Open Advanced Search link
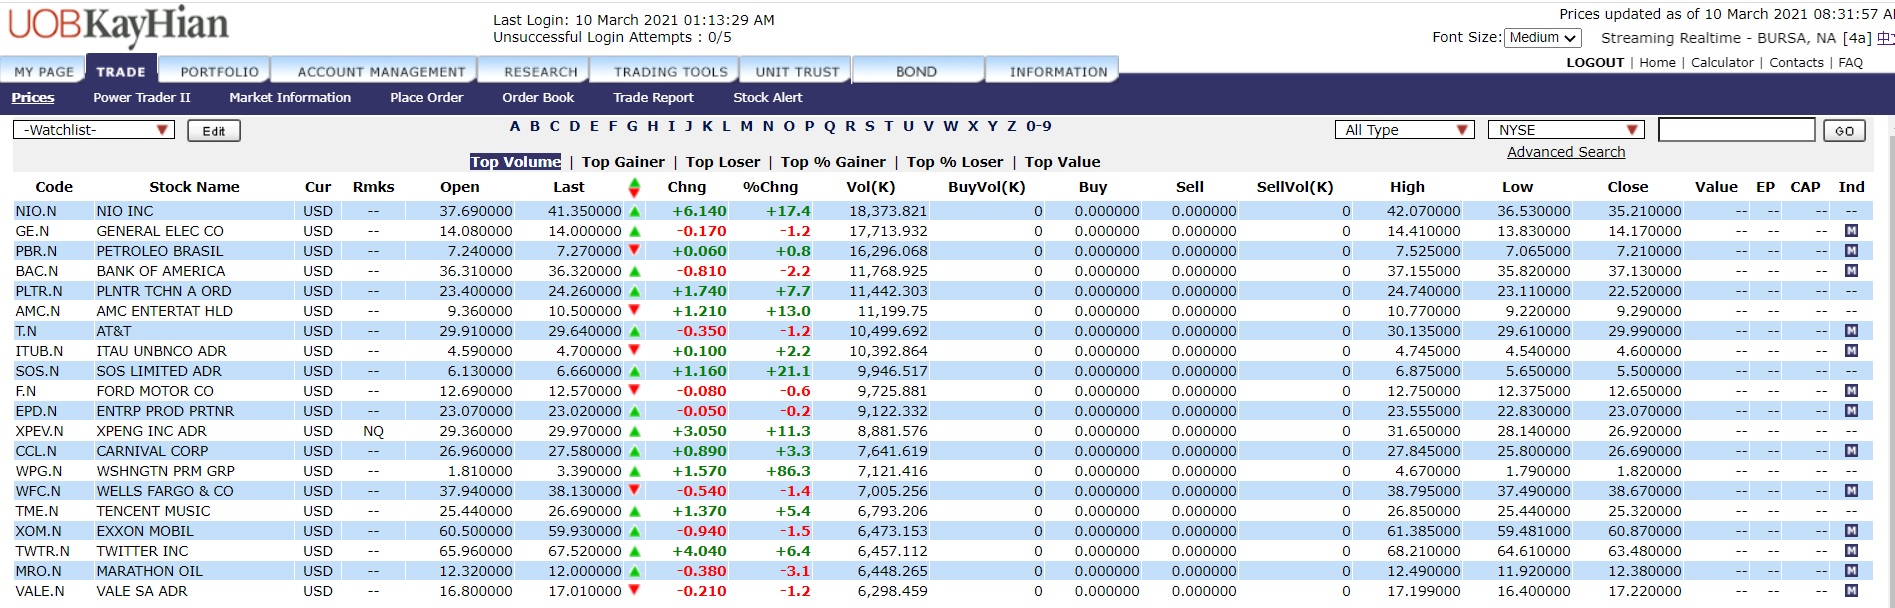Viewport: 1895px width, 608px height. [x=1566, y=152]
